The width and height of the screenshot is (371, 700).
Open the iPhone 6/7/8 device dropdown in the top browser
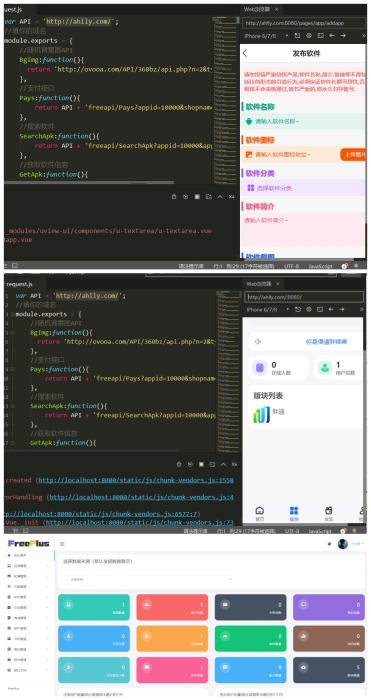pyautogui.click(x=267, y=35)
